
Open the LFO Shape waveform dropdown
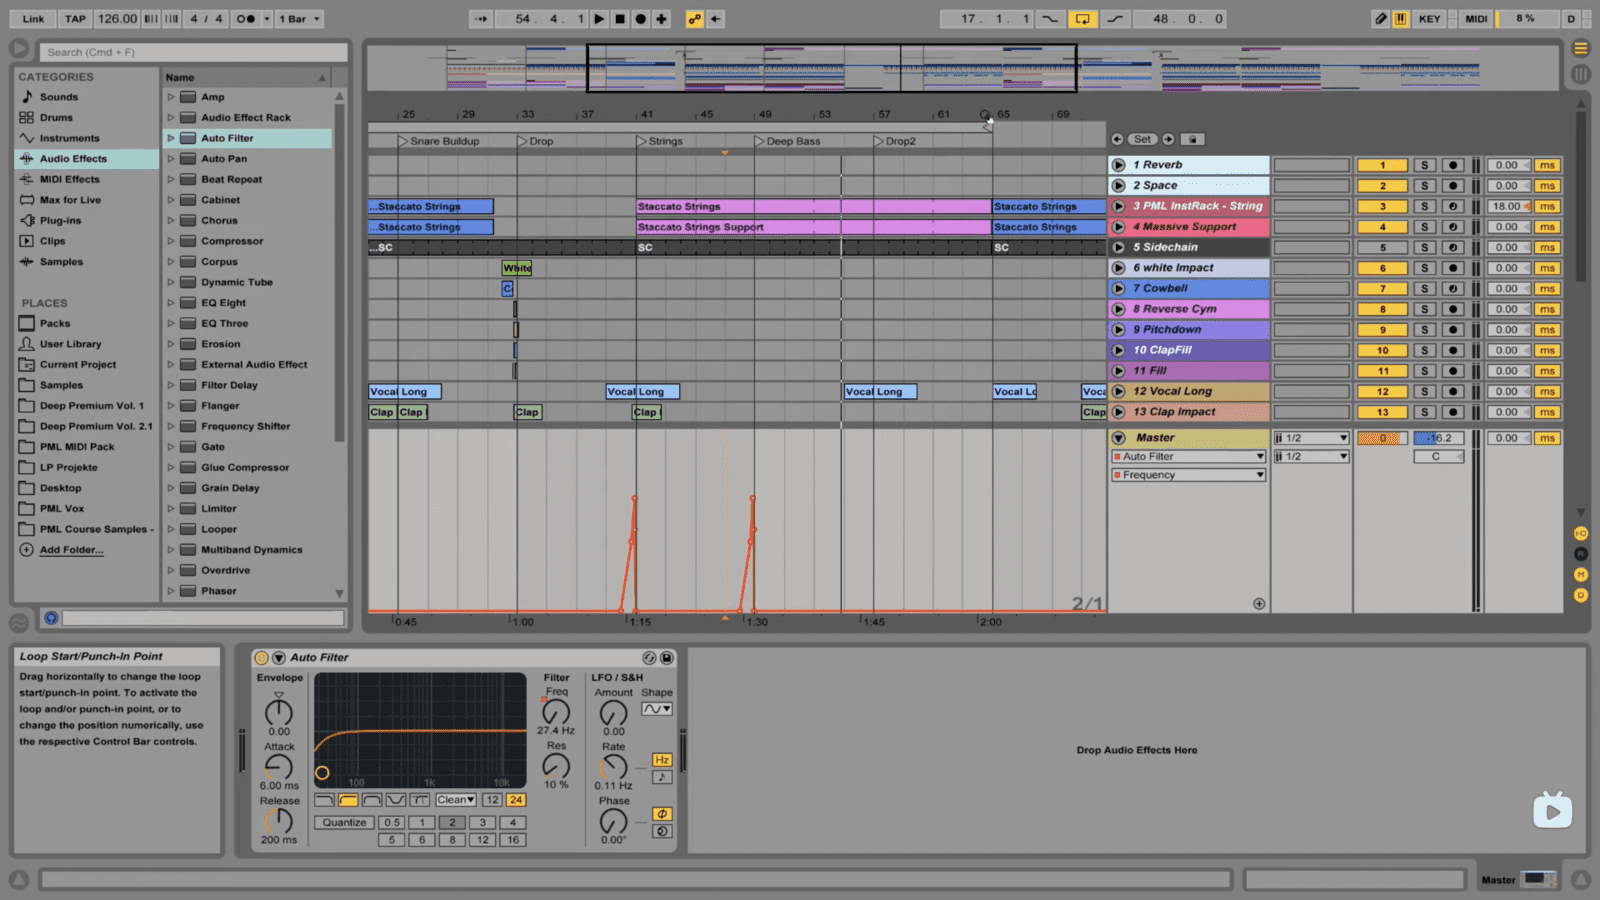(657, 709)
